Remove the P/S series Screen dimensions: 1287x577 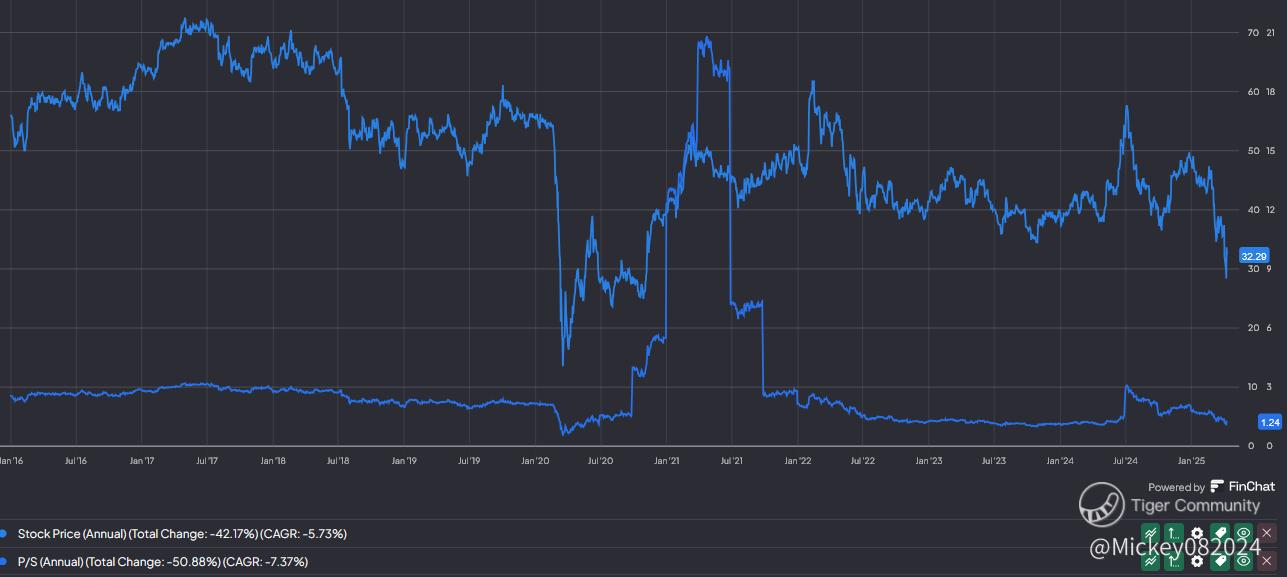(x=1267, y=561)
